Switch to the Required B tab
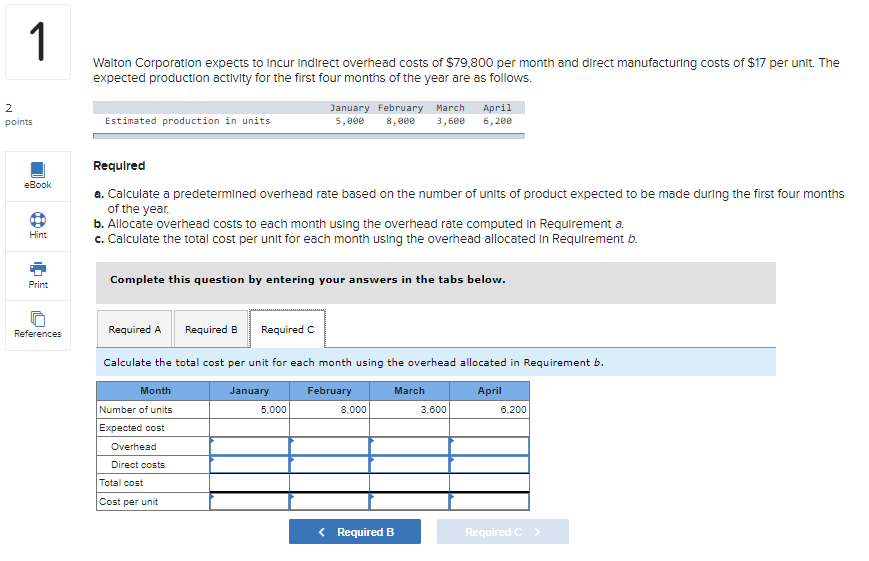This screenshot has width=869, height=561. point(211,329)
